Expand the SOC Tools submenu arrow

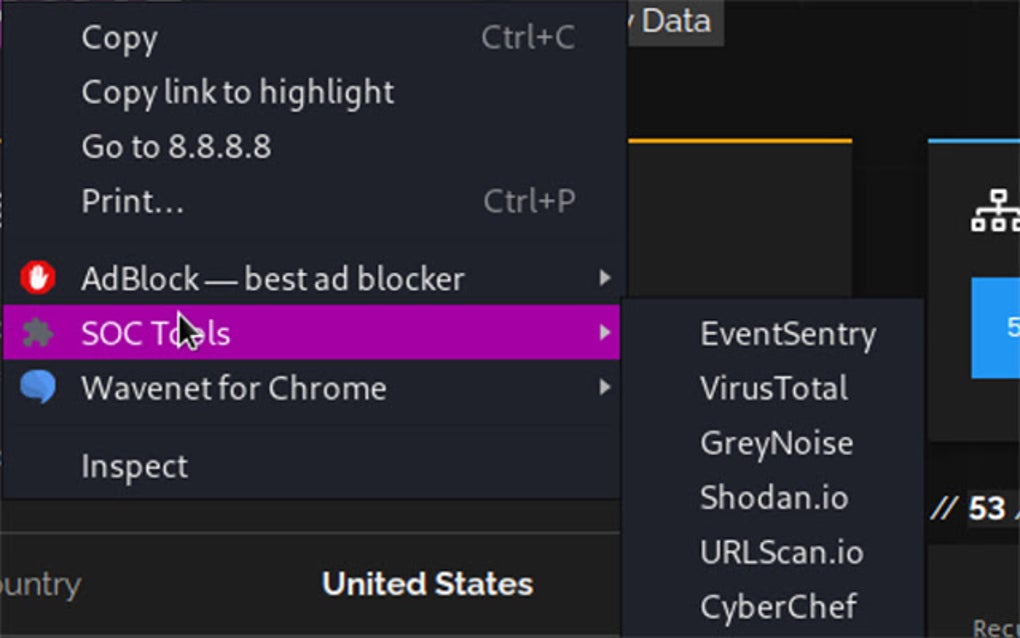608,333
